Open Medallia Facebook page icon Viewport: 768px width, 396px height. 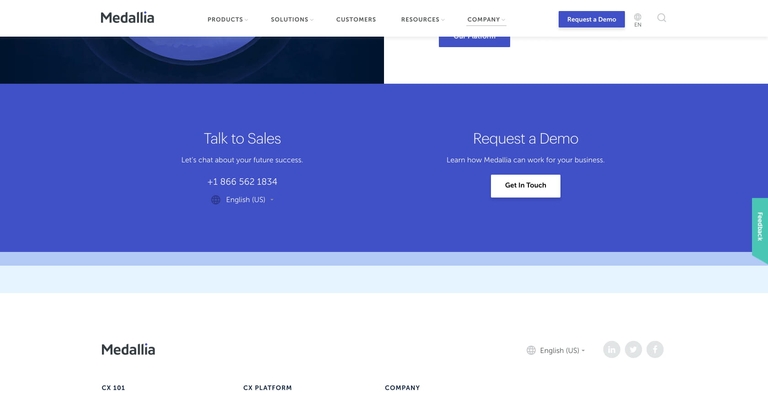655,349
